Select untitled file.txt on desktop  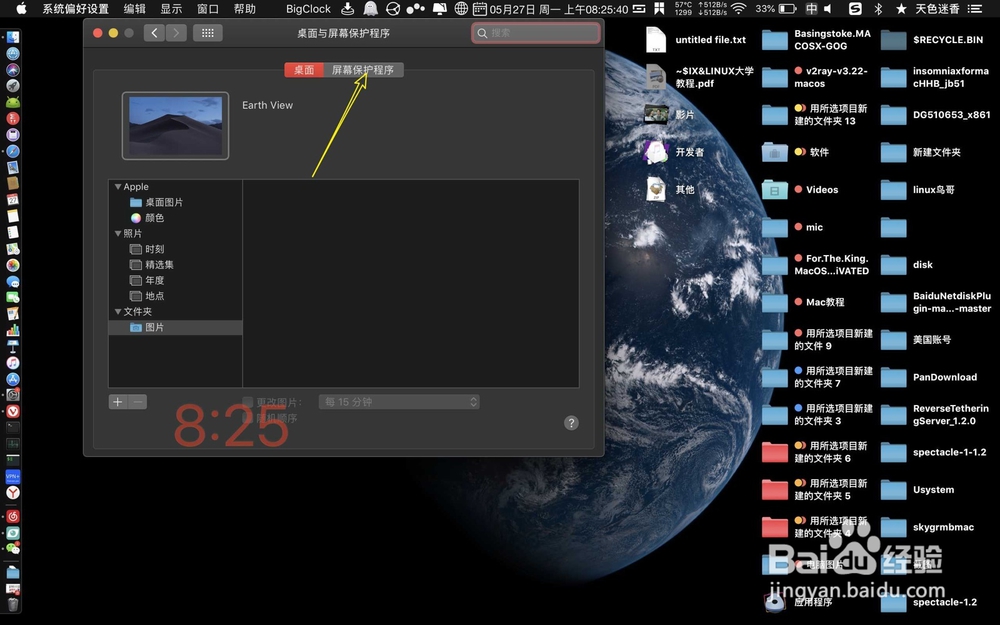pyautogui.click(x=695, y=40)
